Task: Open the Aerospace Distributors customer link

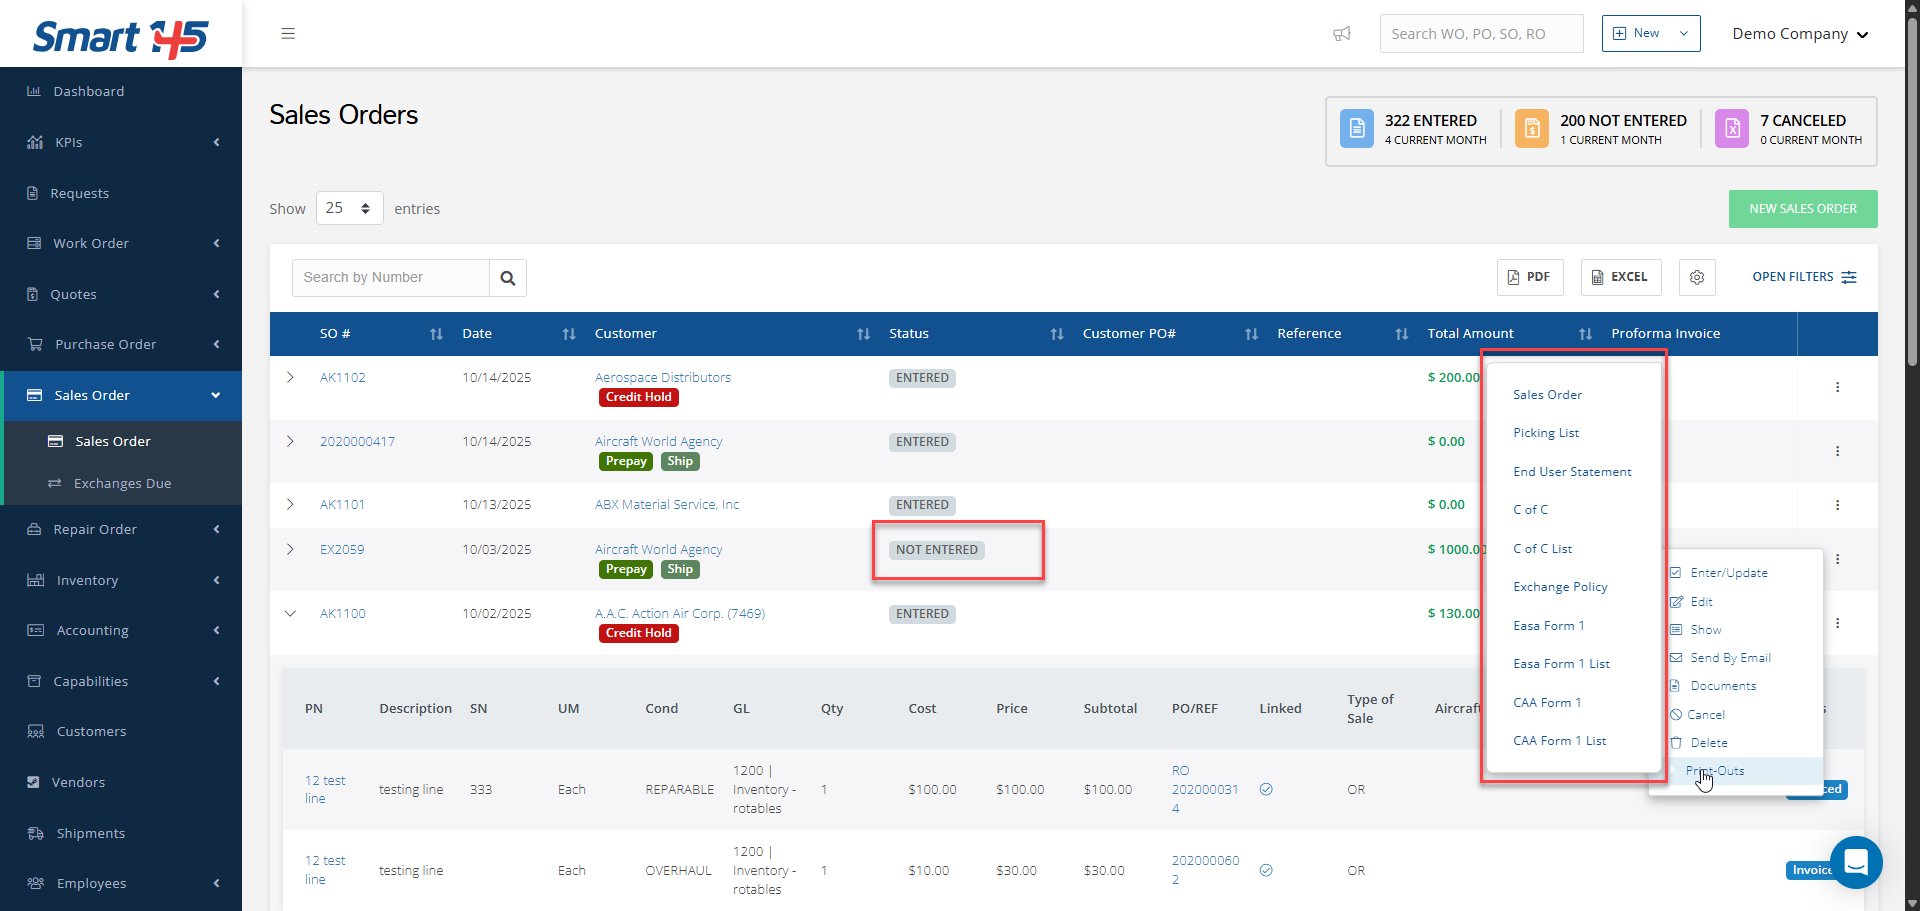Action: coord(662,377)
